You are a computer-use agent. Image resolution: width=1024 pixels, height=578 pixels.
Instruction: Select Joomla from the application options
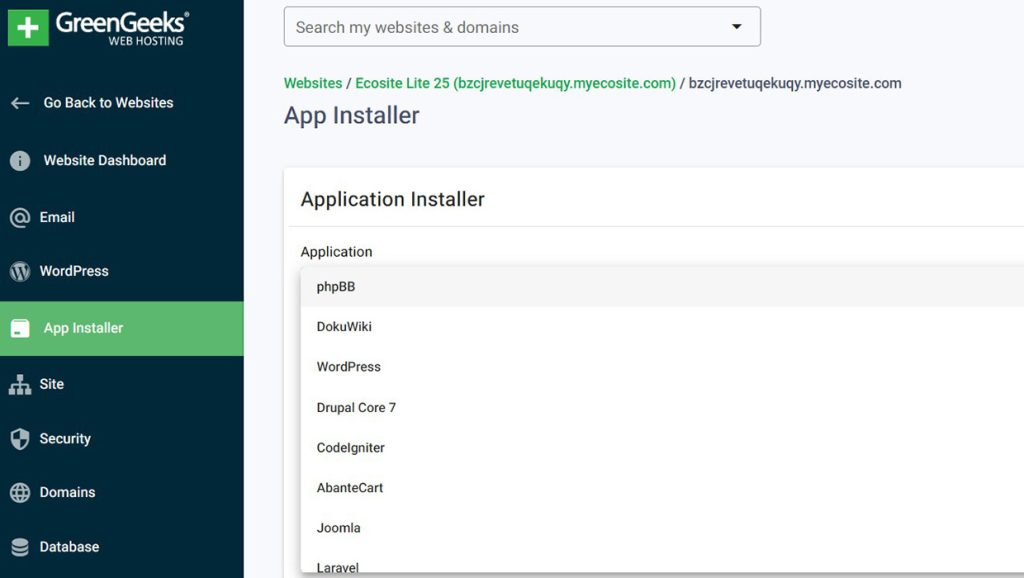(x=338, y=528)
